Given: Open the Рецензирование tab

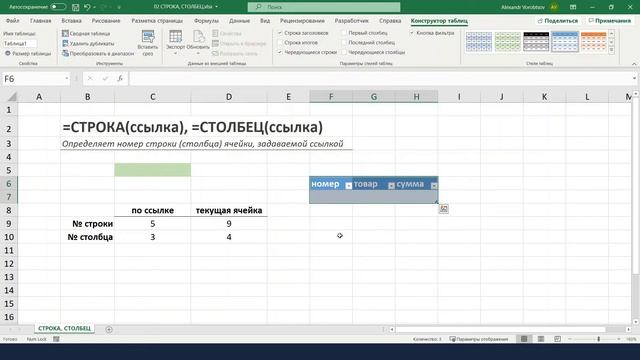Looking at the screenshot, I should [x=302, y=20].
